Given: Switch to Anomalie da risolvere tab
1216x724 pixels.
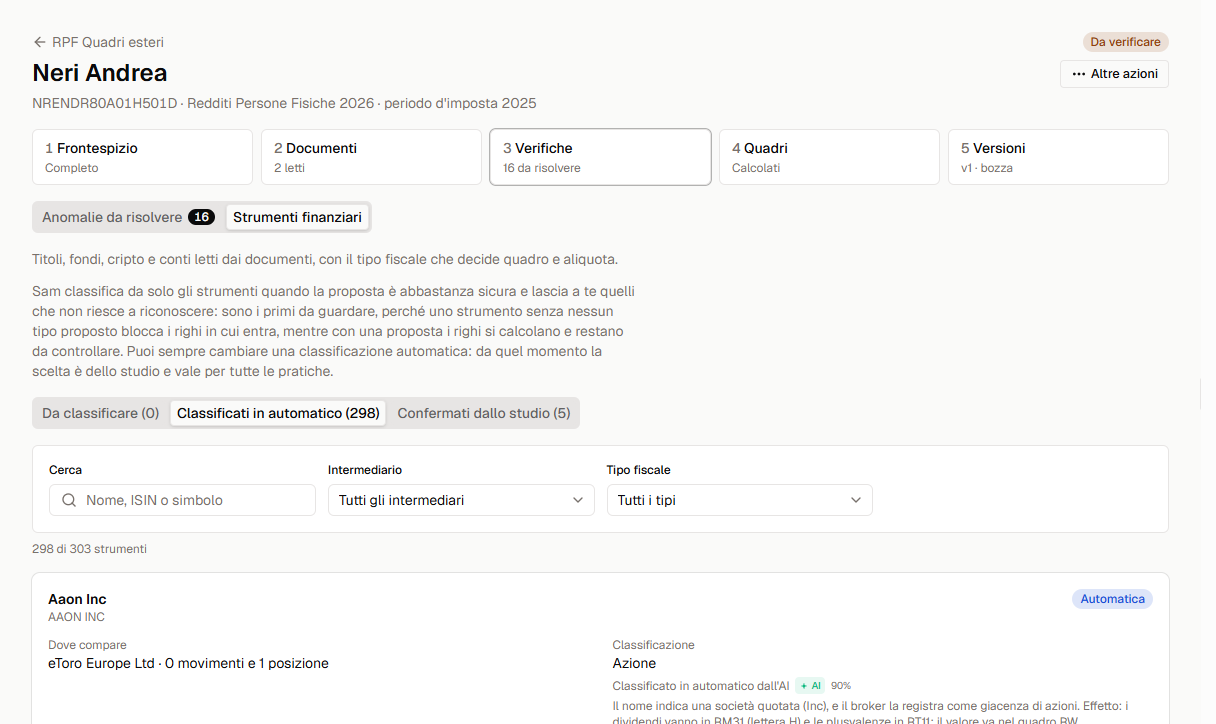Looking at the screenshot, I should point(128,217).
